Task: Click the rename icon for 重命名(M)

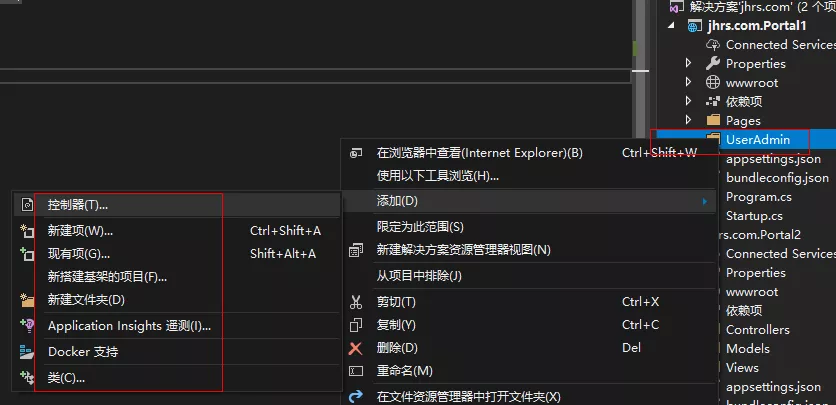Action: [356, 371]
